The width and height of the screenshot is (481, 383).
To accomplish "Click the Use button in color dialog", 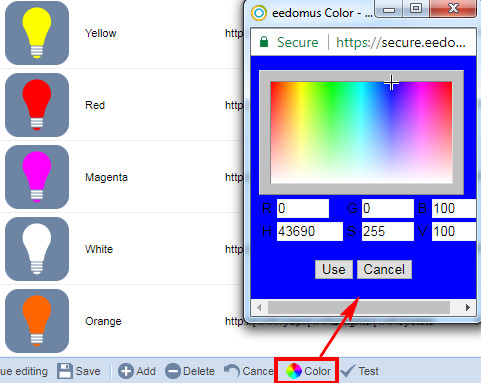I will (334, 269).
